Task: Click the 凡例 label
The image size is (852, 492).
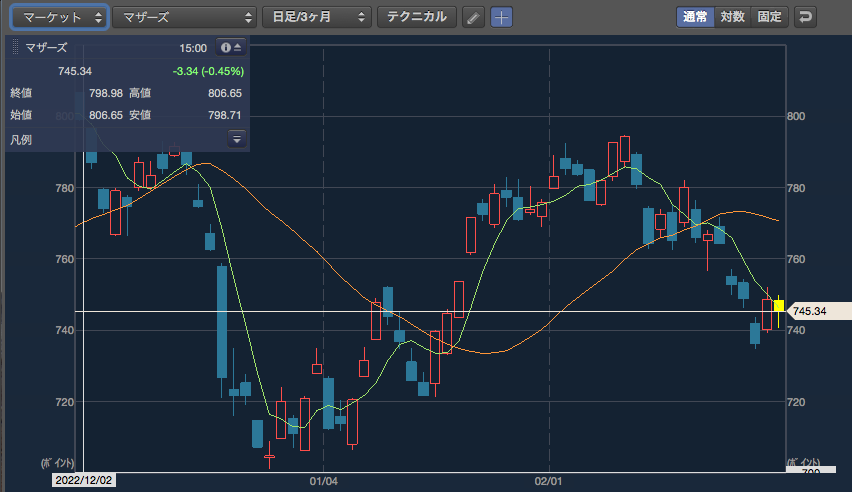Action: pos(21,140)
